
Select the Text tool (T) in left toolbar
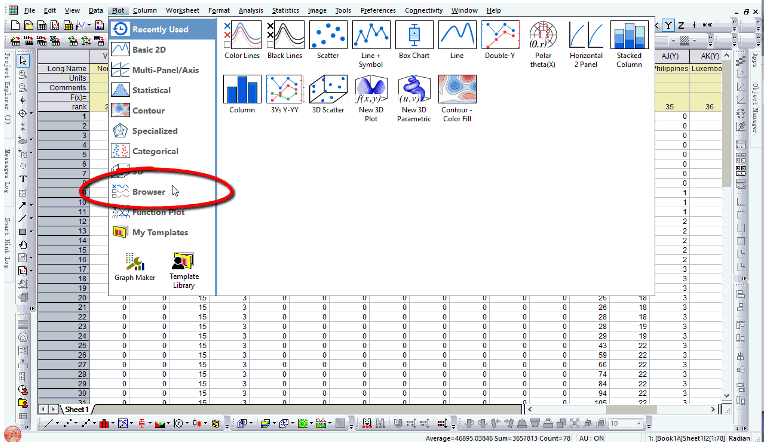click(23, 179)
